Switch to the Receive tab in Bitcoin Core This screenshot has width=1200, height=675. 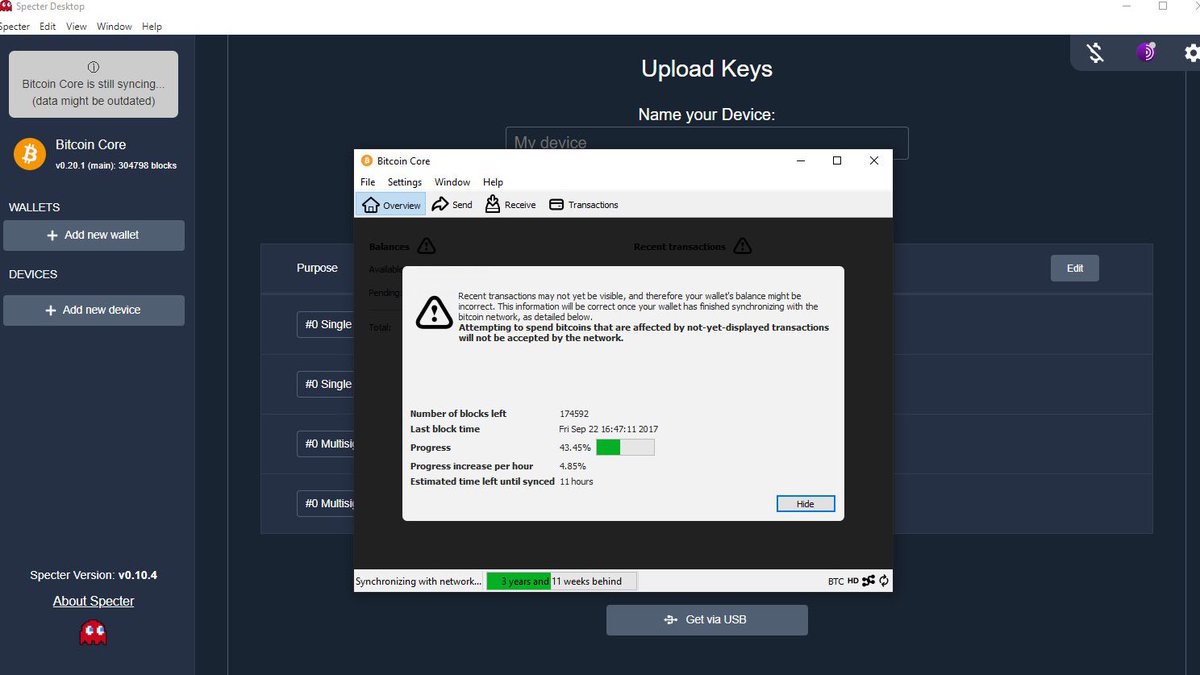510,204
